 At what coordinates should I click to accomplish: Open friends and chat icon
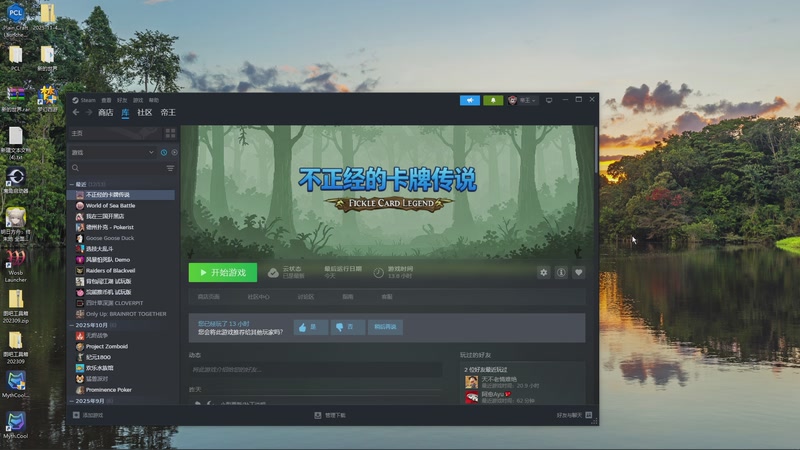[x=589, y=415]
